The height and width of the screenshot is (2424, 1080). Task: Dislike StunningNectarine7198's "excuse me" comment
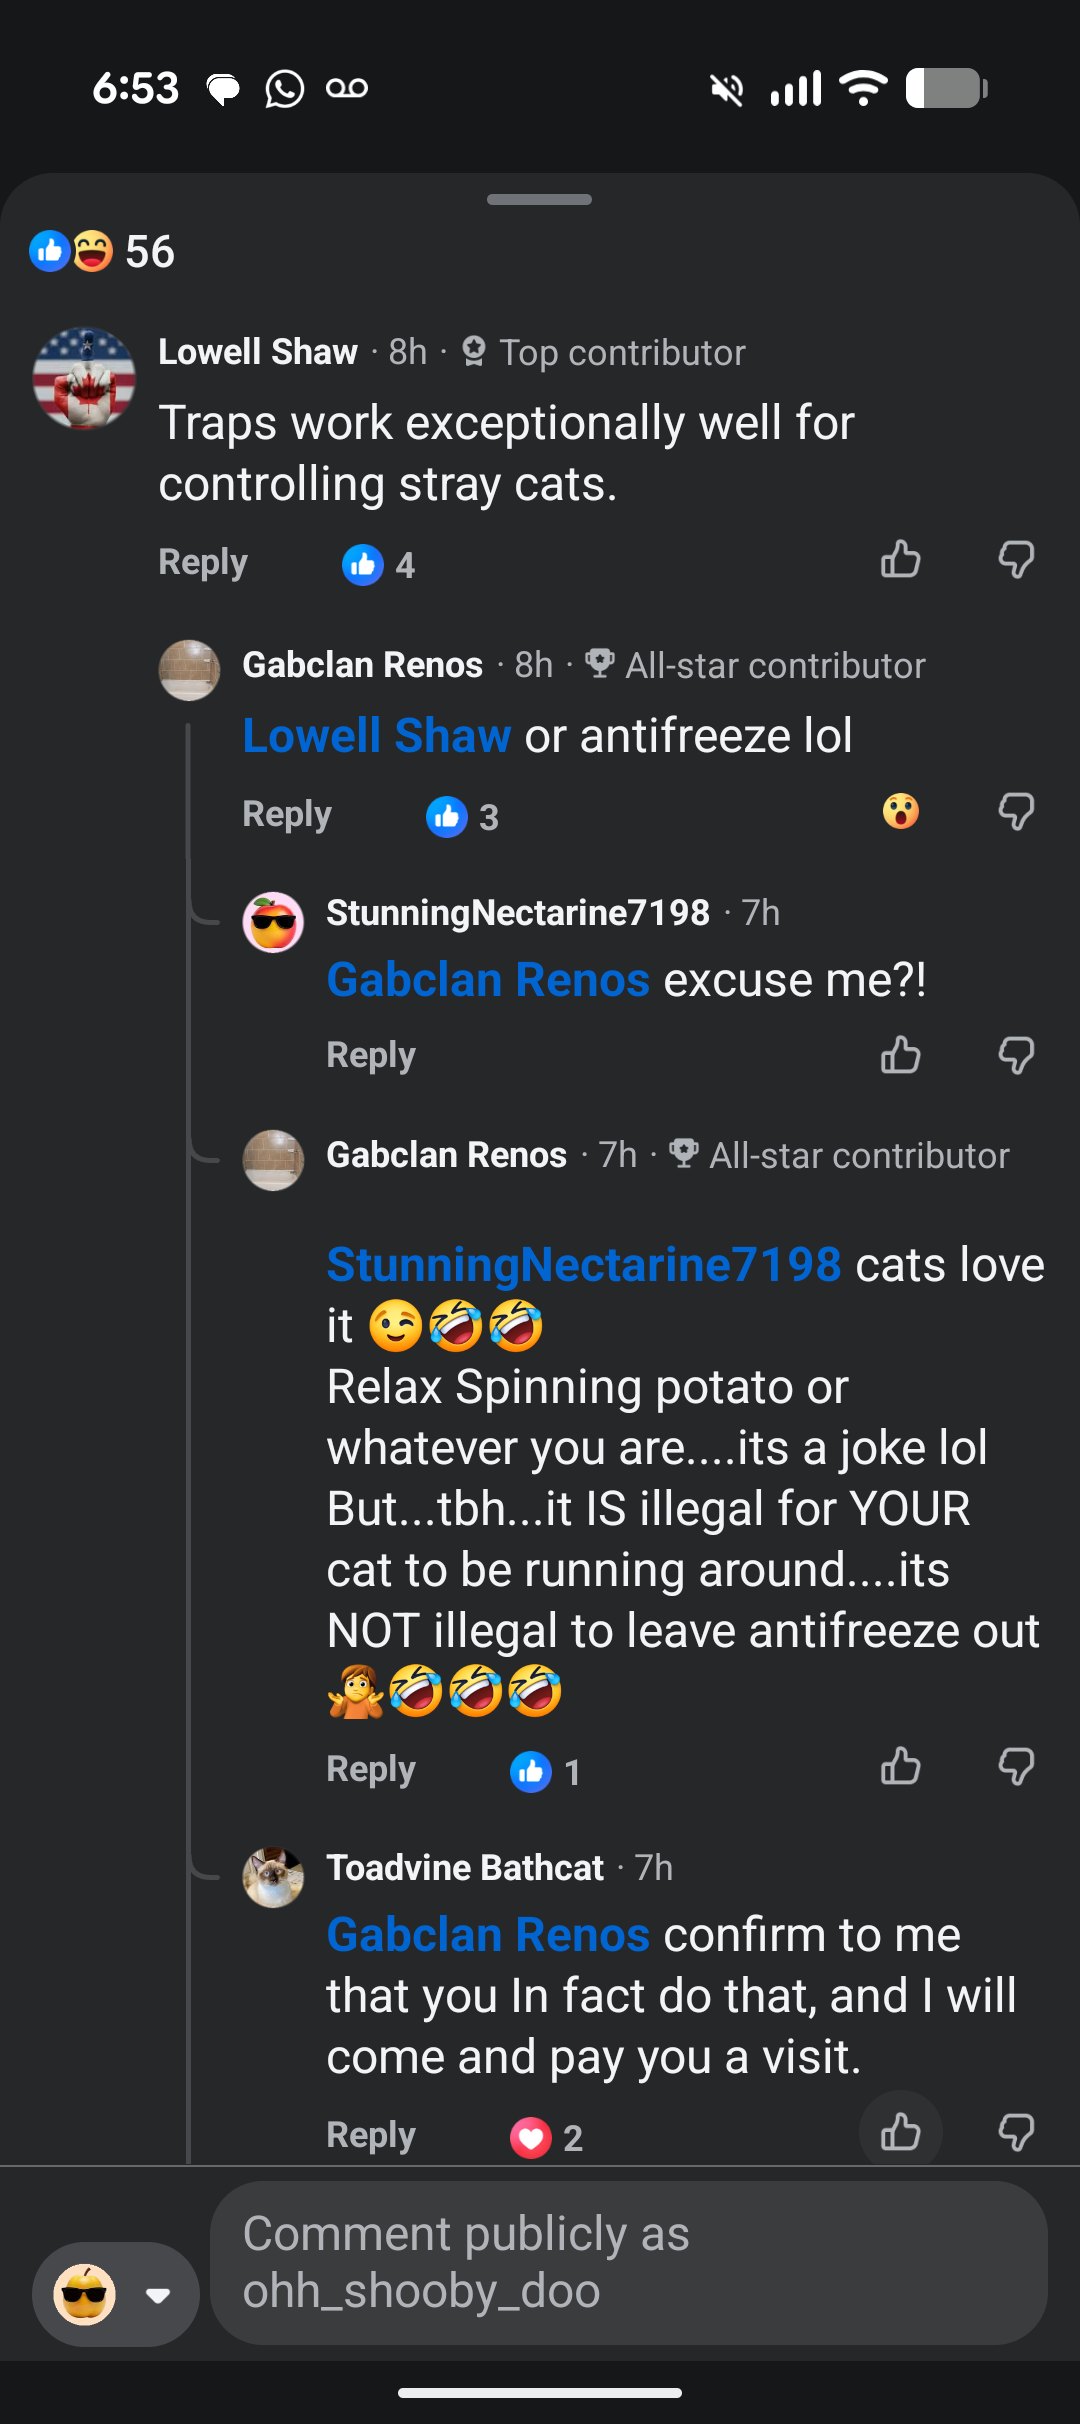pos(1016,1055)
